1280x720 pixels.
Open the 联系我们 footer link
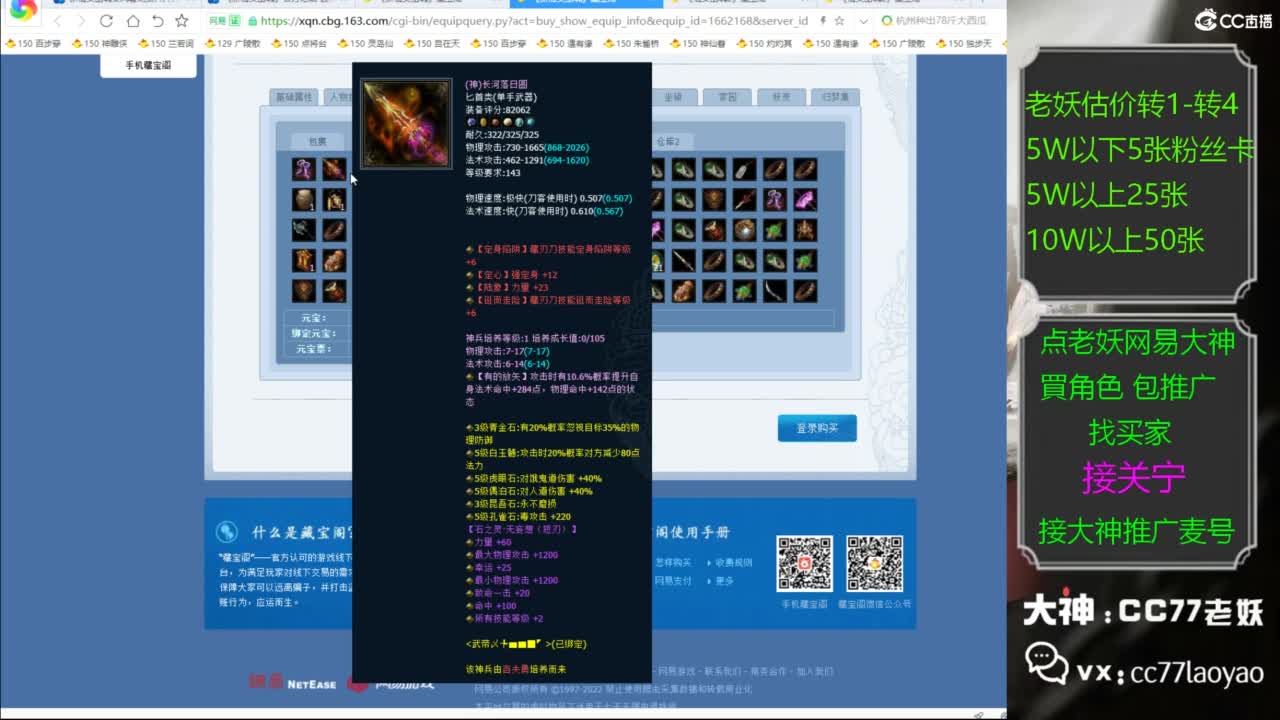click(721, 671)
